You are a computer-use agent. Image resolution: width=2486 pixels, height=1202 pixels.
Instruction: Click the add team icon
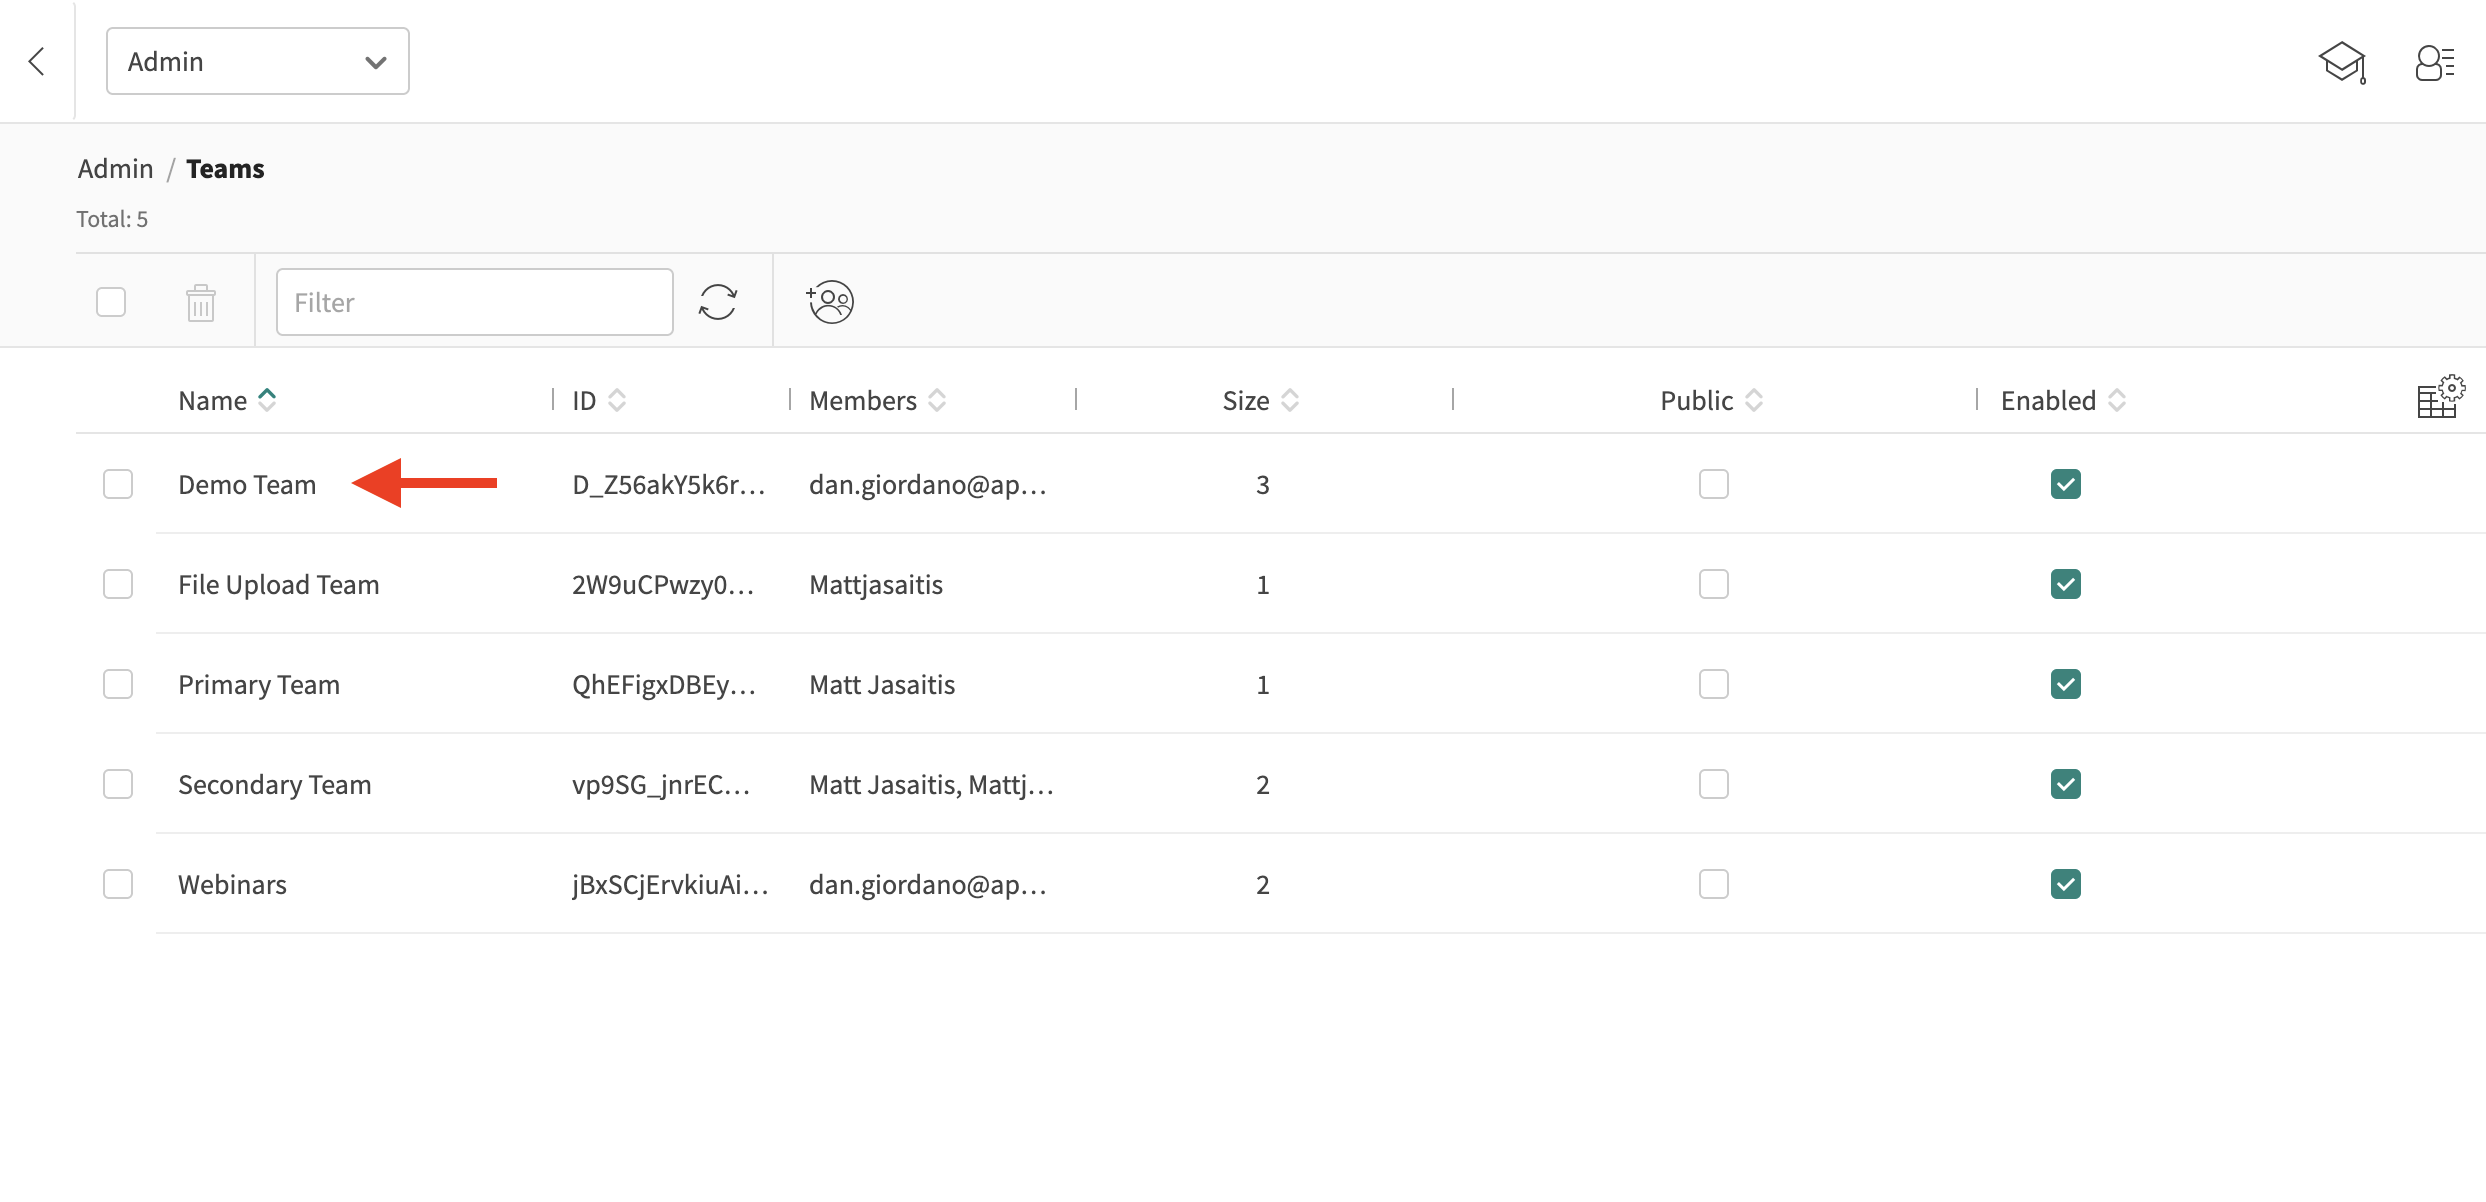(x=830, y=301)
